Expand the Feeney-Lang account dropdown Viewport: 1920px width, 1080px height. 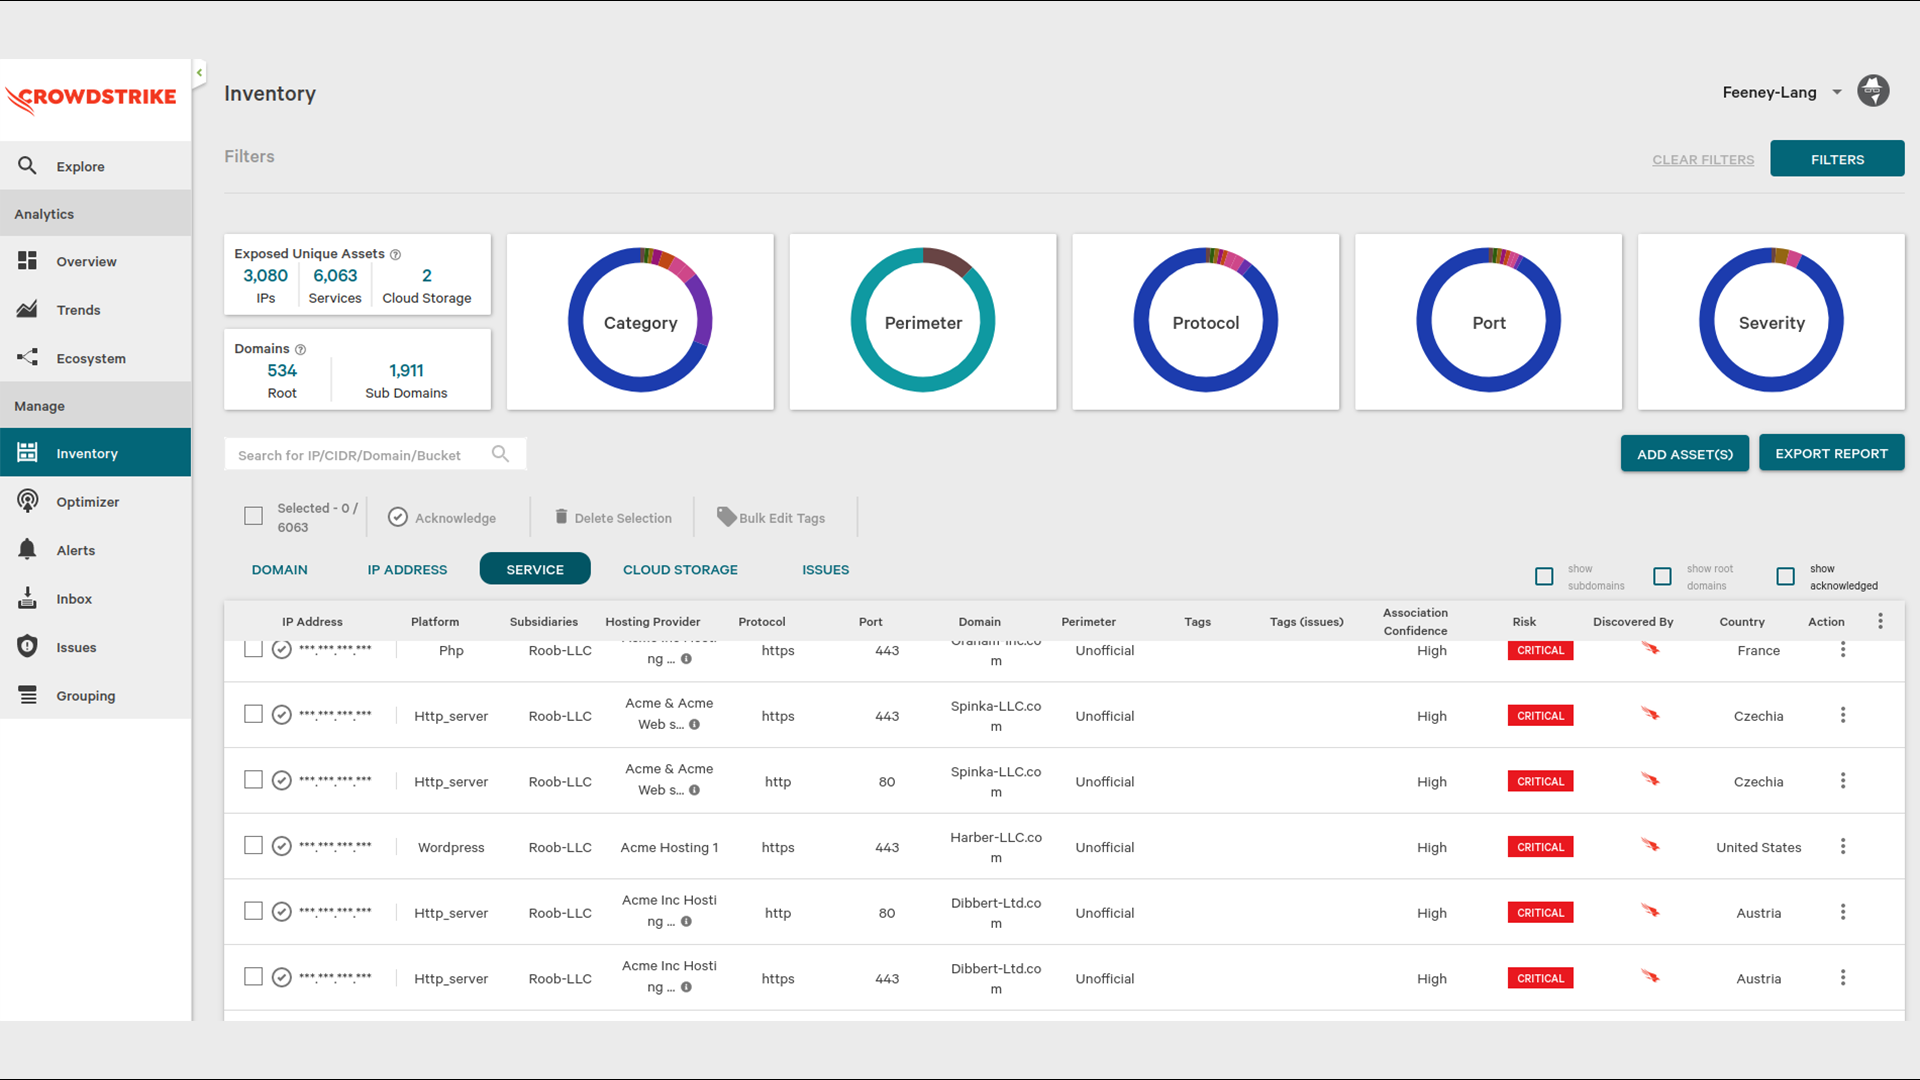(1837, 92)
